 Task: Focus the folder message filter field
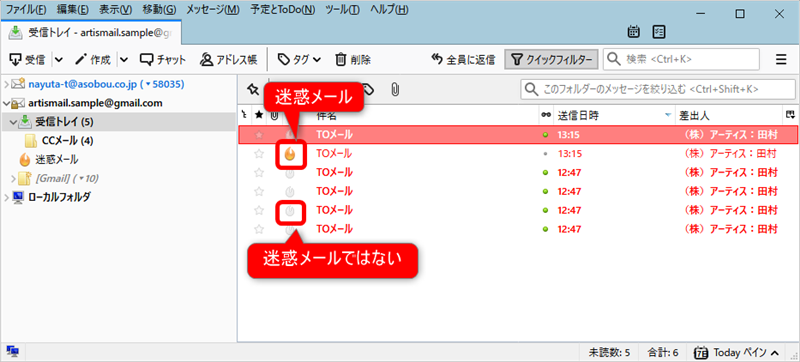[x=658, y=89]
